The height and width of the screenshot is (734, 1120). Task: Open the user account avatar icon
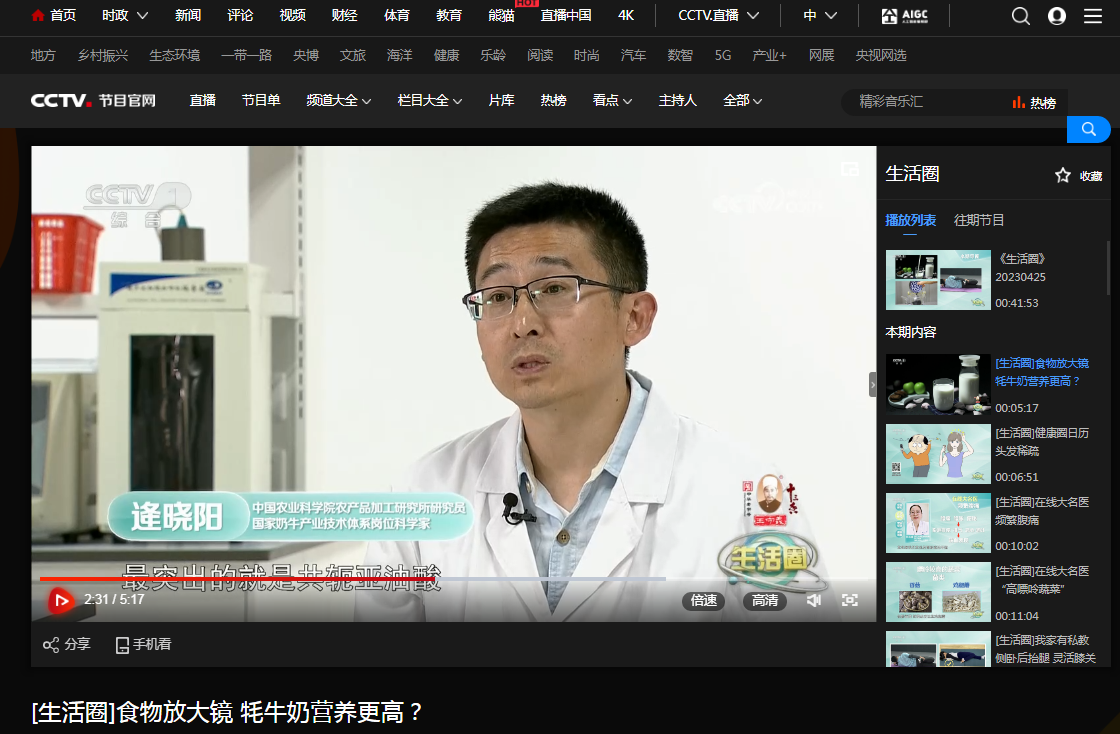pyautogui.click(x=1056, y=16)
